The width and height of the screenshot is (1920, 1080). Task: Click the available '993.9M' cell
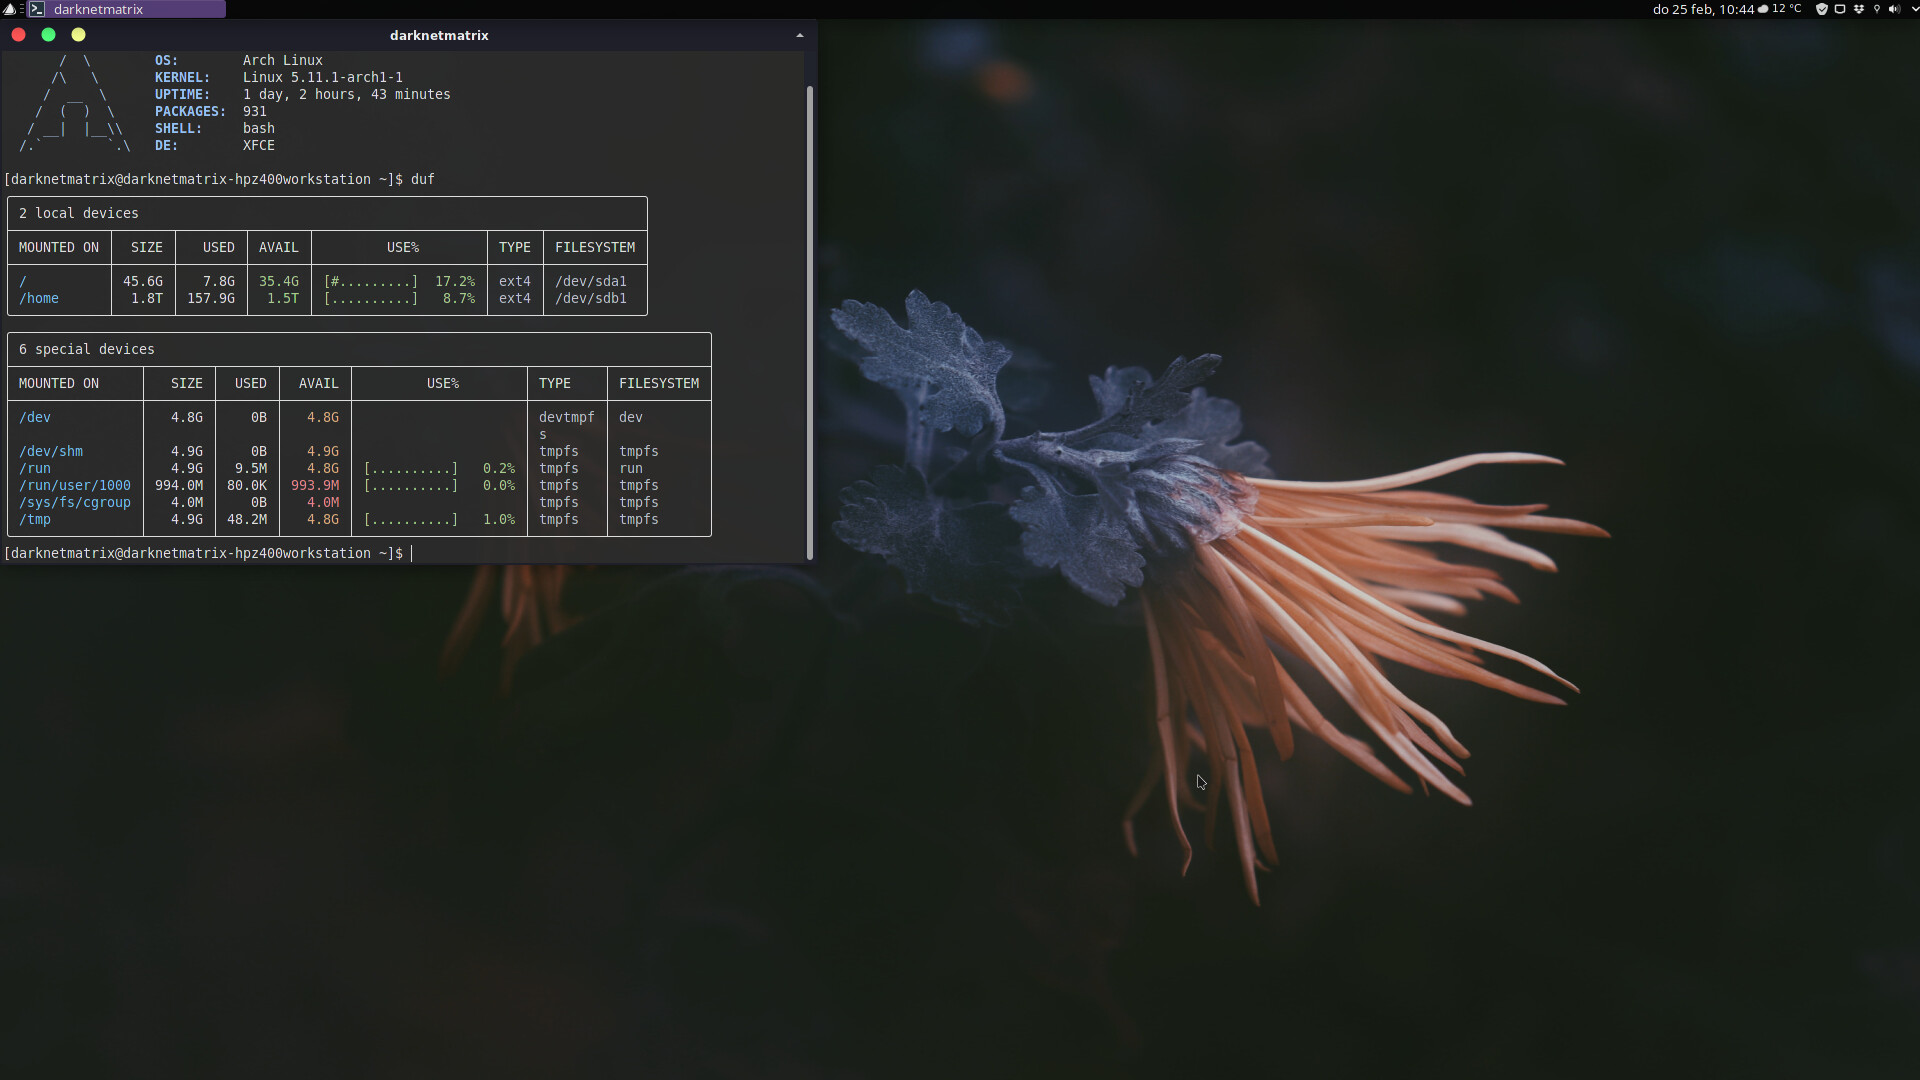[314, 485]
